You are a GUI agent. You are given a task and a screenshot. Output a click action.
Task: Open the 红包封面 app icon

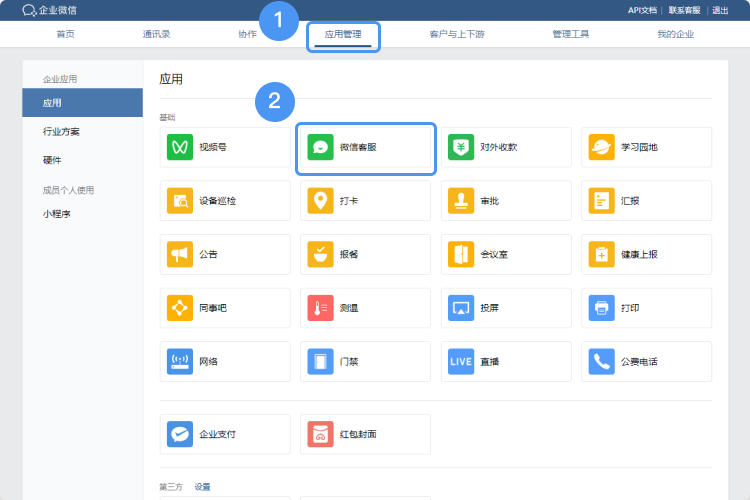(320, 434)
